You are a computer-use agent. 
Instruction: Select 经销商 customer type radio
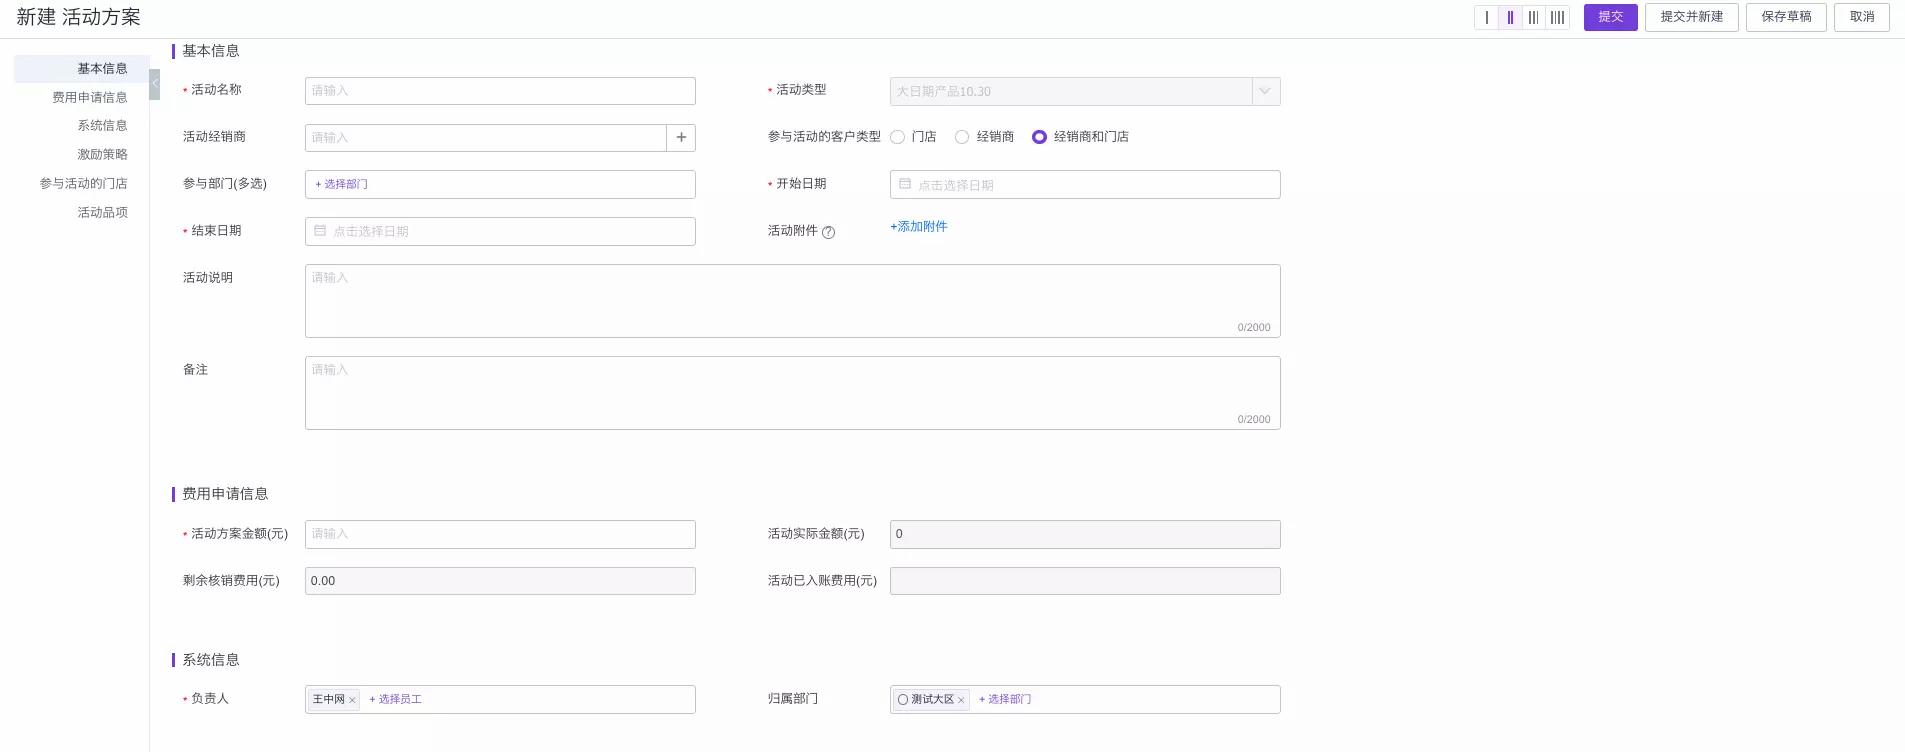pyautogui.click(x=962, y=137)
